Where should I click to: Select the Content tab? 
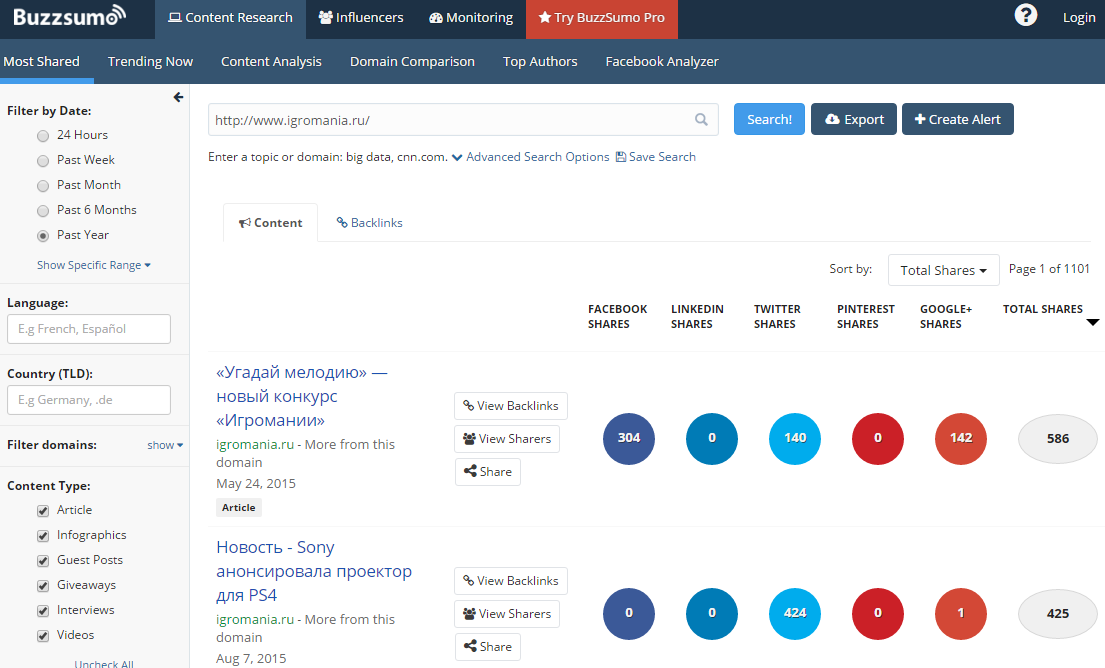tap(271, 223)
